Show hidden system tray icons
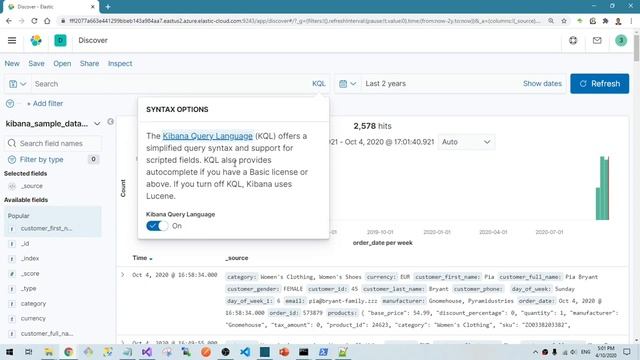This screenshot has height=360, width=640. pyautogui.click(x=535, y=352)
